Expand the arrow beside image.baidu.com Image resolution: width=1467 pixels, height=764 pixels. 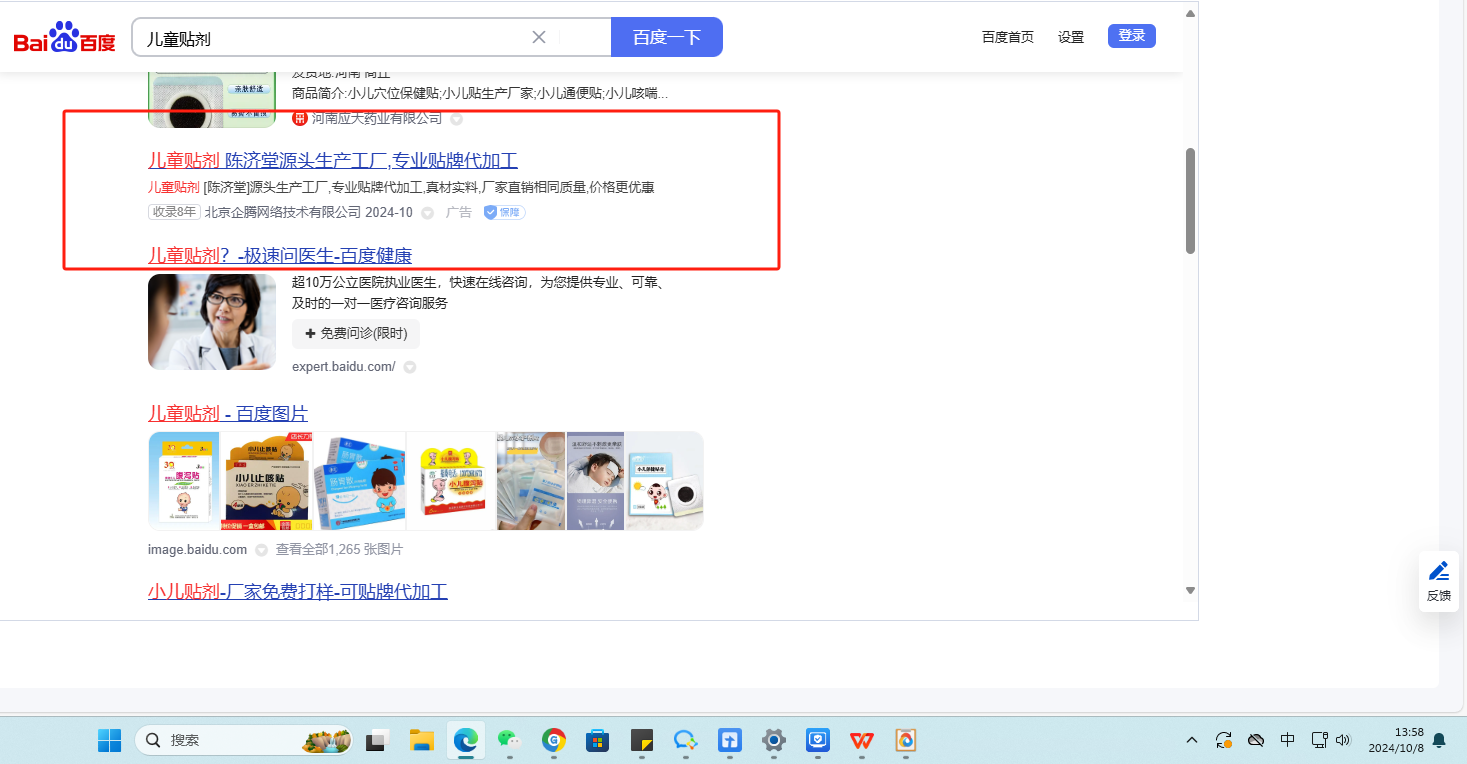[x=261, y=550]
